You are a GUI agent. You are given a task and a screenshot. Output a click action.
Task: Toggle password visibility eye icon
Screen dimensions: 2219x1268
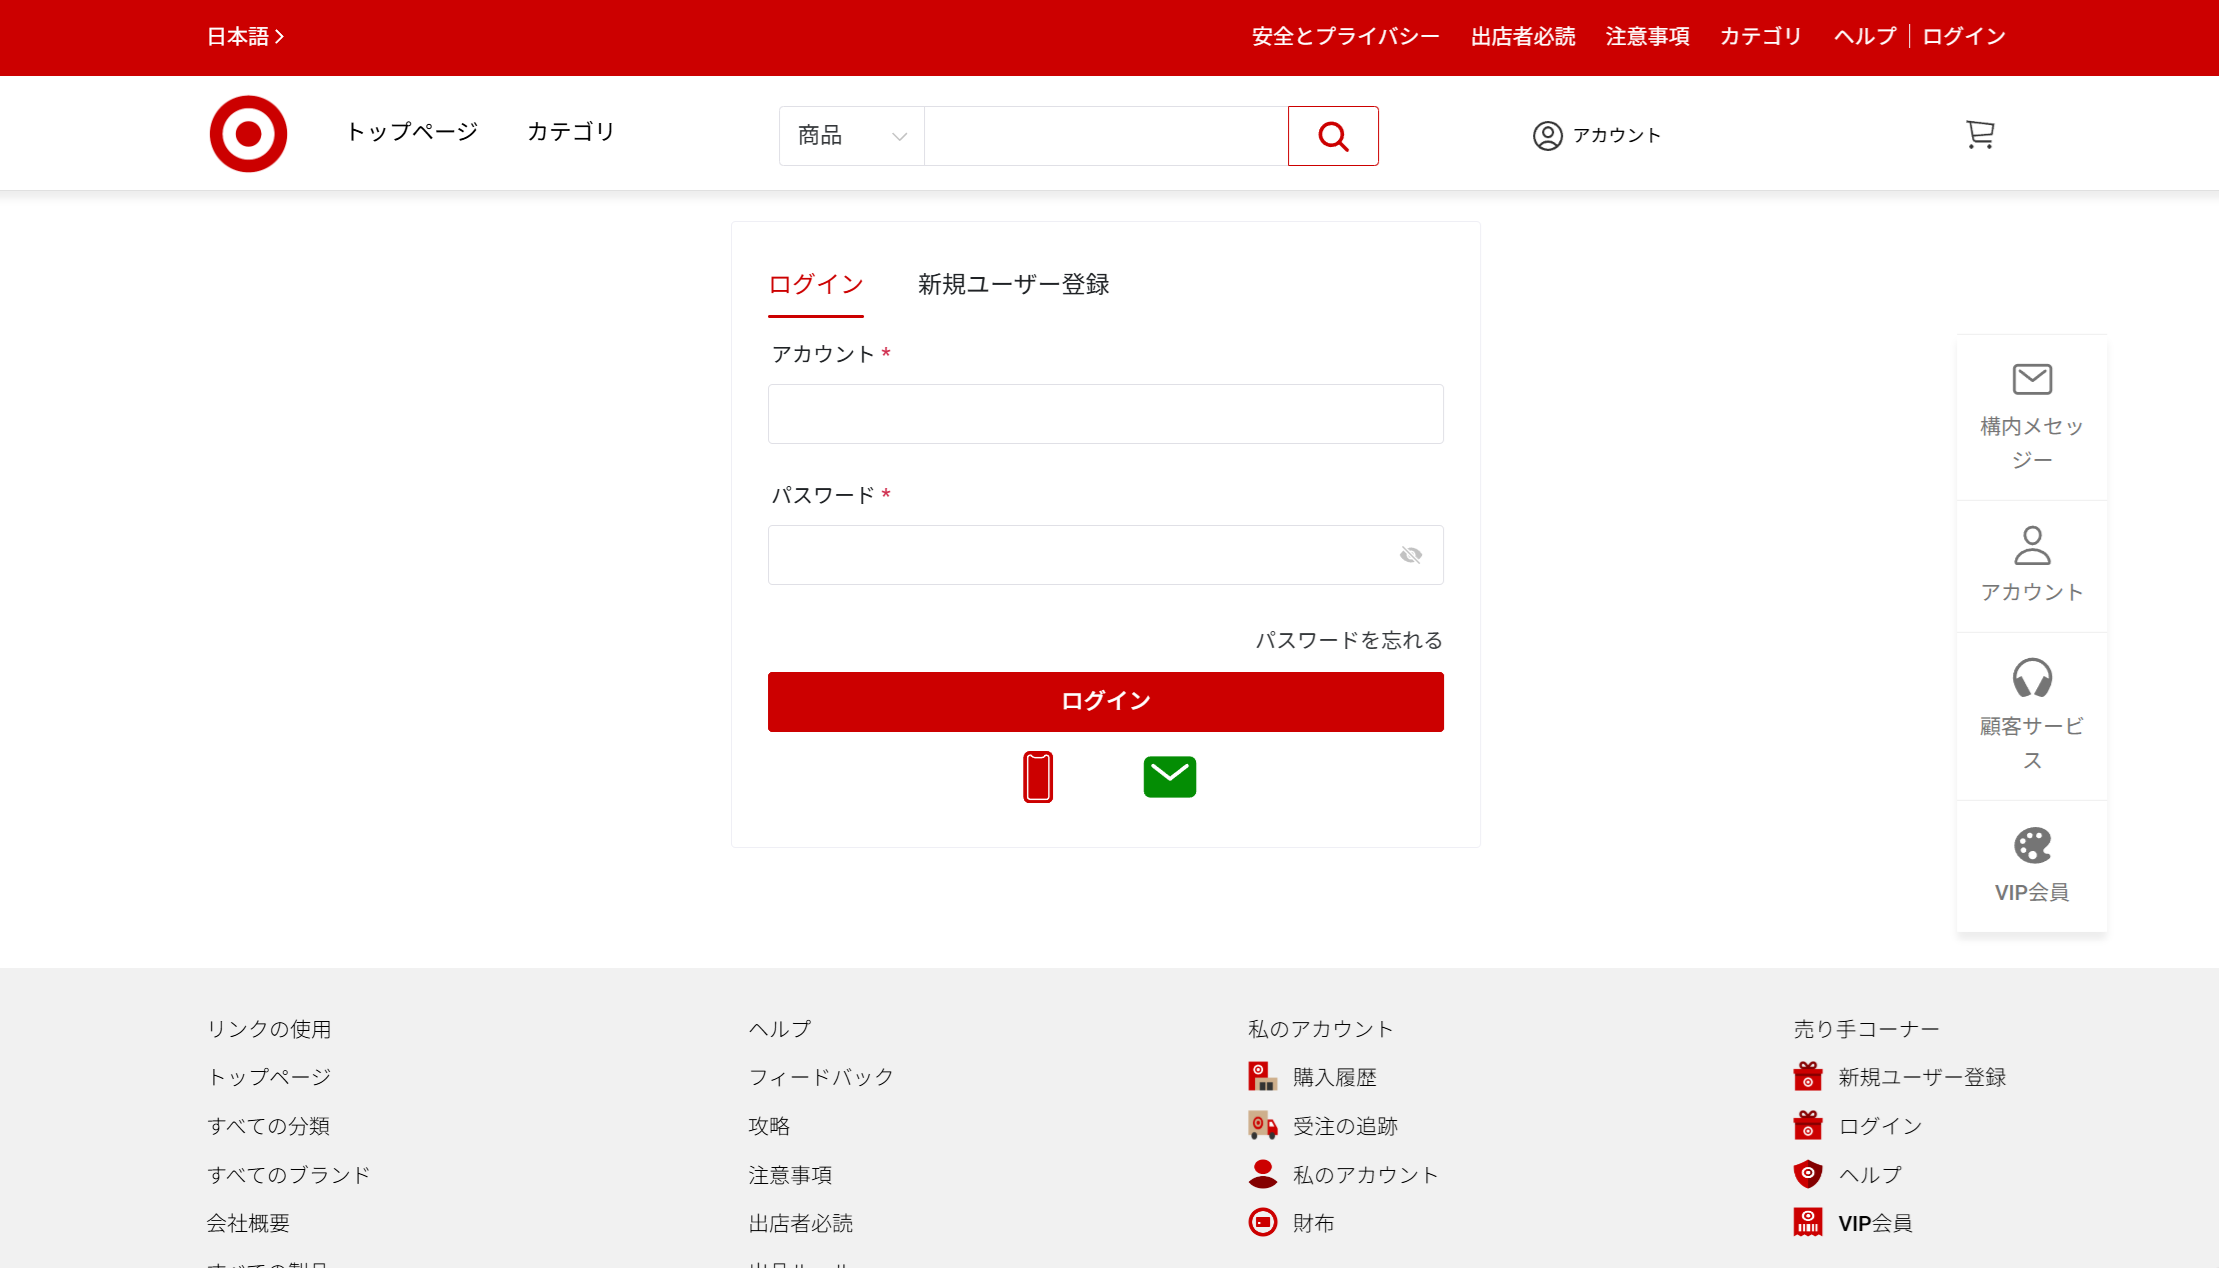click(1410, 555)
